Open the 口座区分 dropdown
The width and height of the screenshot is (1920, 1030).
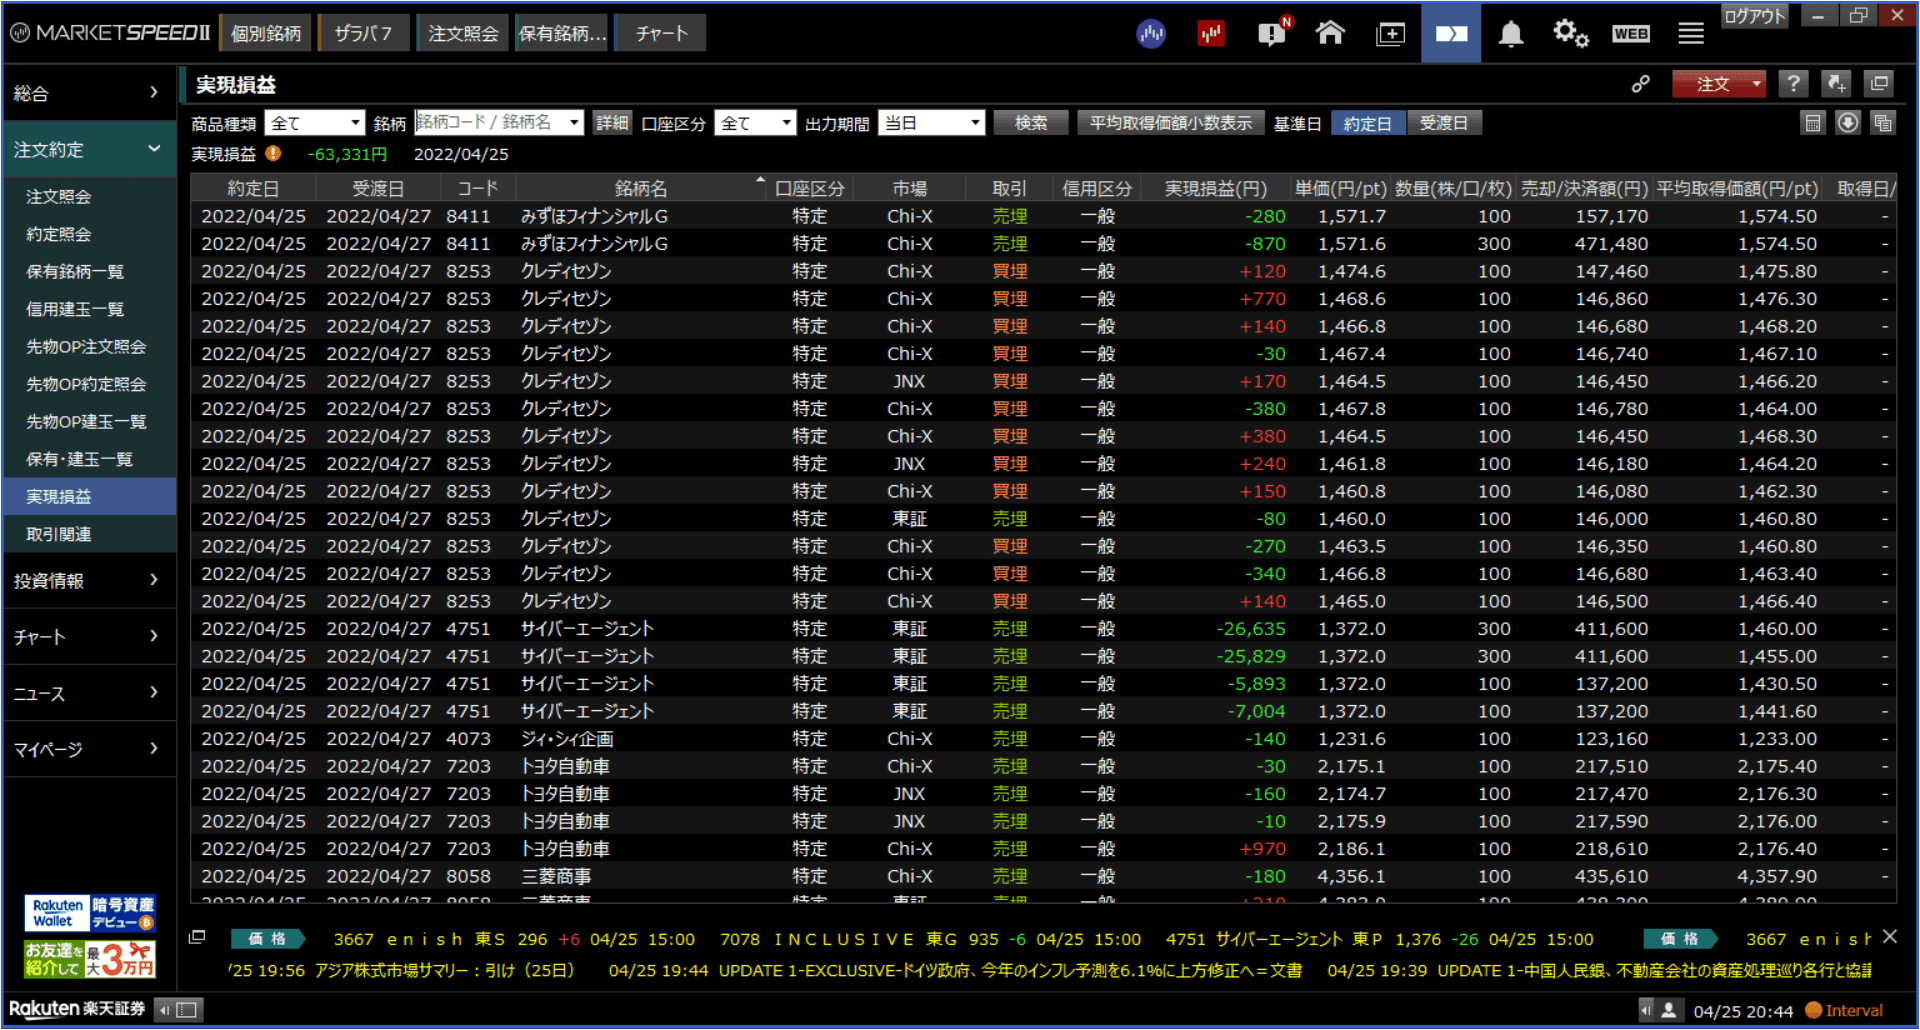755,123
